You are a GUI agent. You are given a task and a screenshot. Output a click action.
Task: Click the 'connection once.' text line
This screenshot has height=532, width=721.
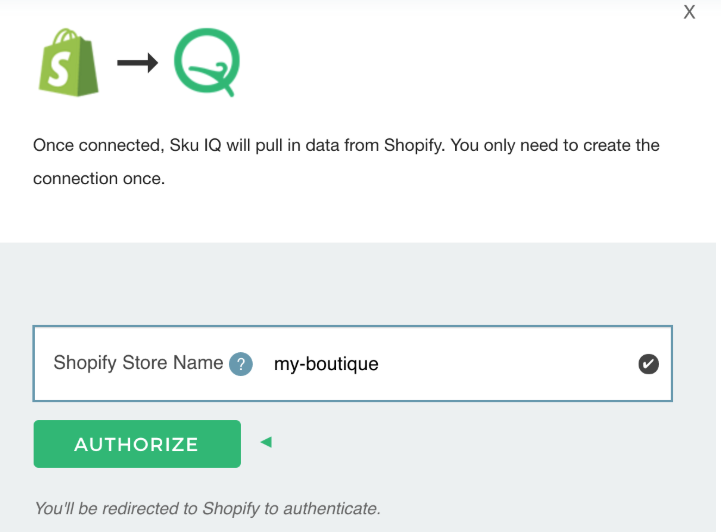pos(98,180)
